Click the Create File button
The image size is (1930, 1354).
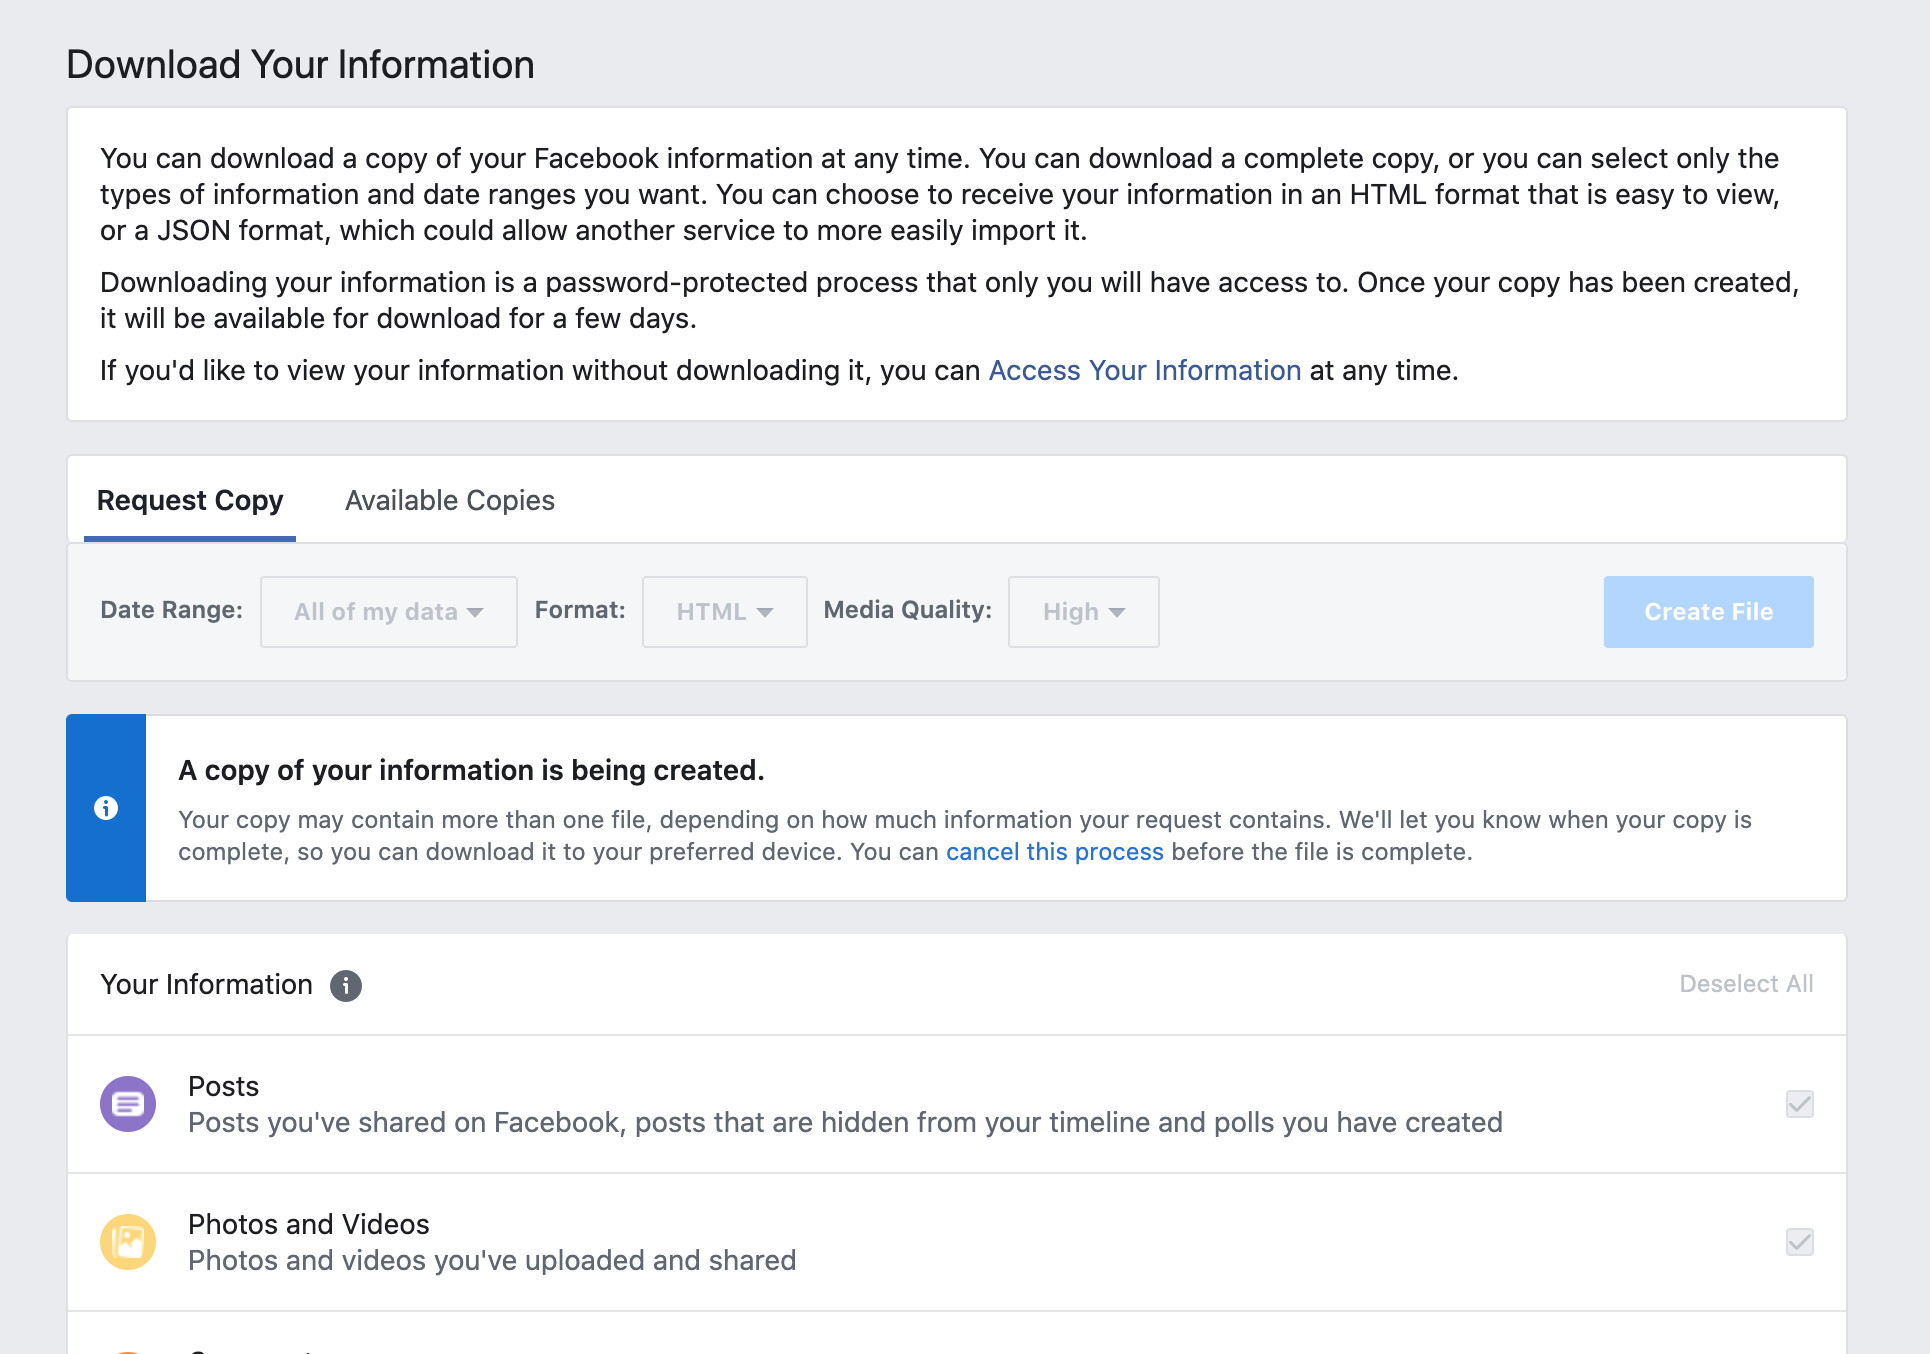[x=1708, y=612]
